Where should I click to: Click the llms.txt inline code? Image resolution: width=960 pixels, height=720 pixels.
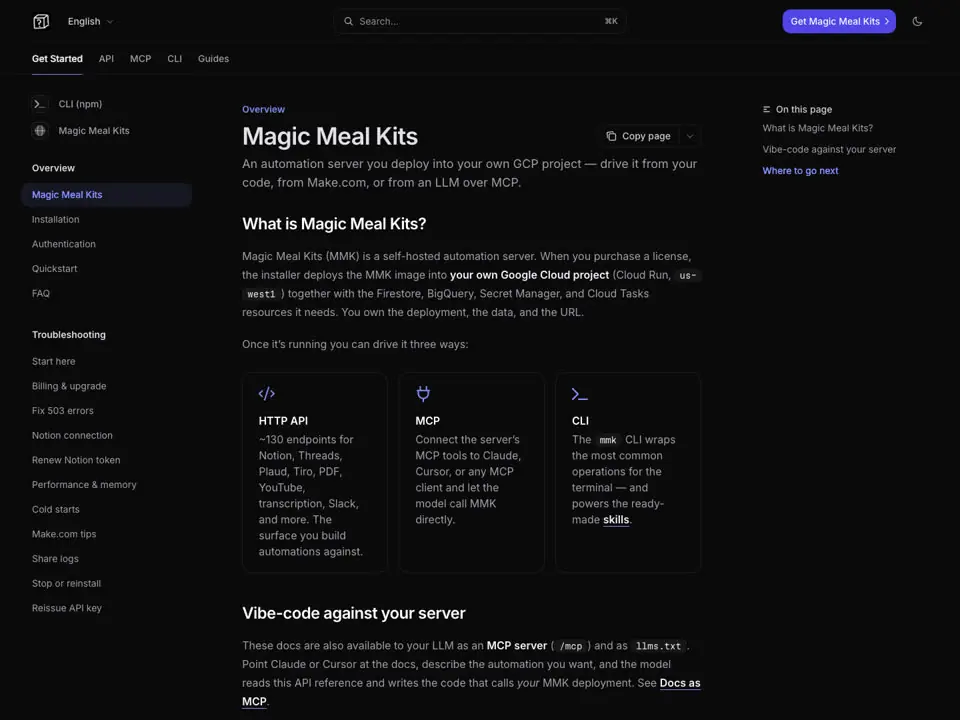tap(658, 646)
